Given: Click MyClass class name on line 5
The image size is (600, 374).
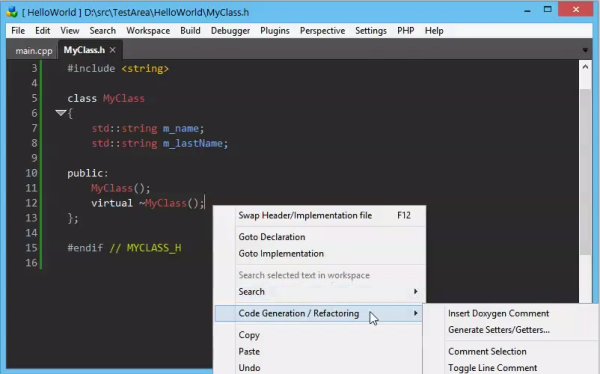Looking at the screenshot, I should pyautogui.click(x=124, y=98).
